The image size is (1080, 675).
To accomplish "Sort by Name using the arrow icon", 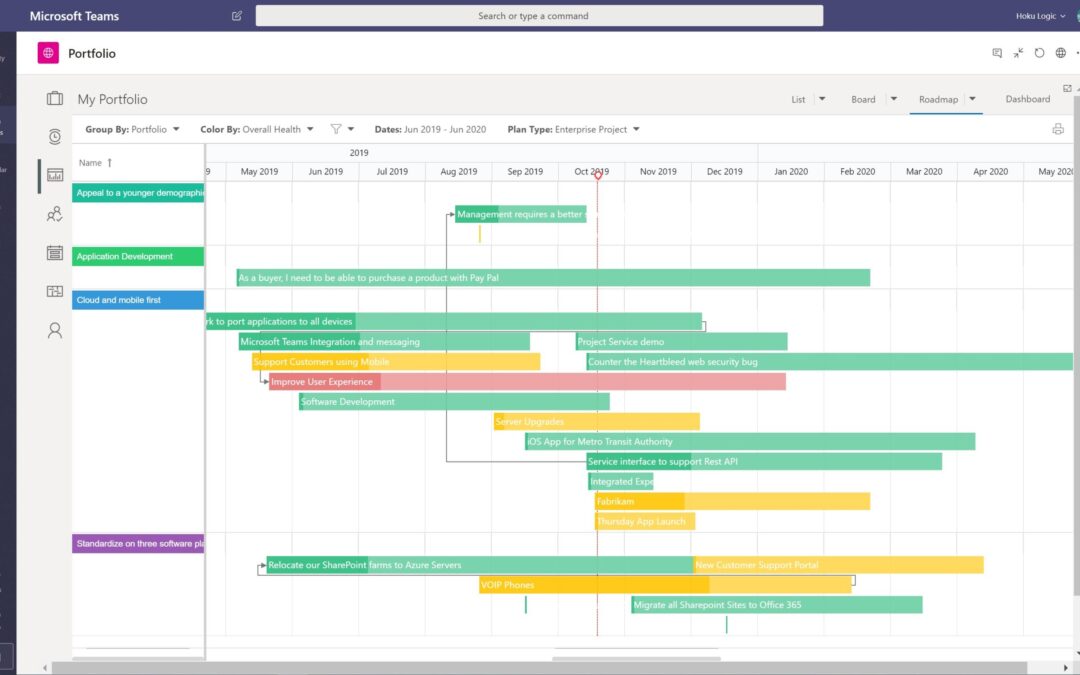I will (x=110, y=163).
